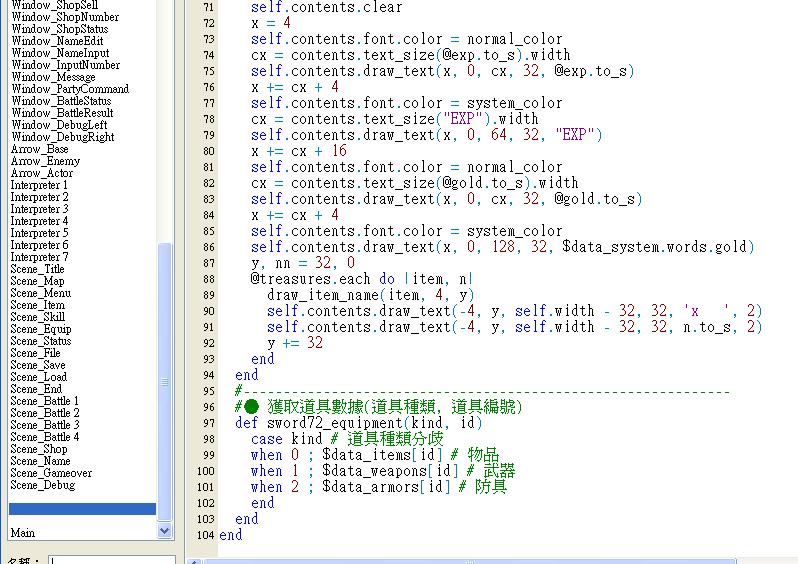Select Scene_Equip script
798x564 pixels.
pyautogui.click(x=41, y=329)
